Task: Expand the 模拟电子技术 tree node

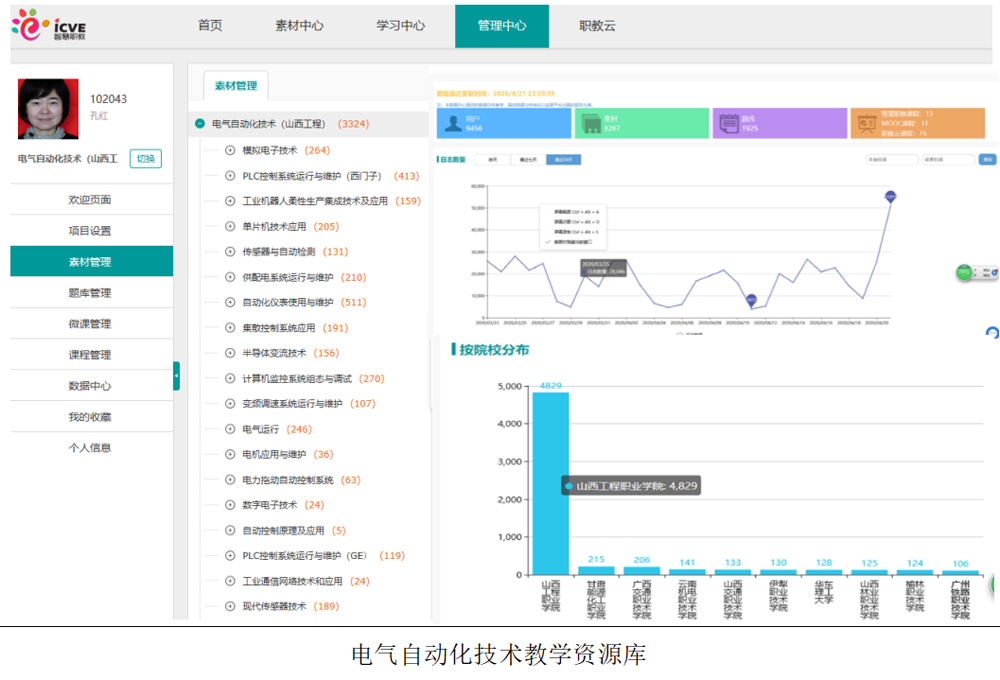Action: 230,150
